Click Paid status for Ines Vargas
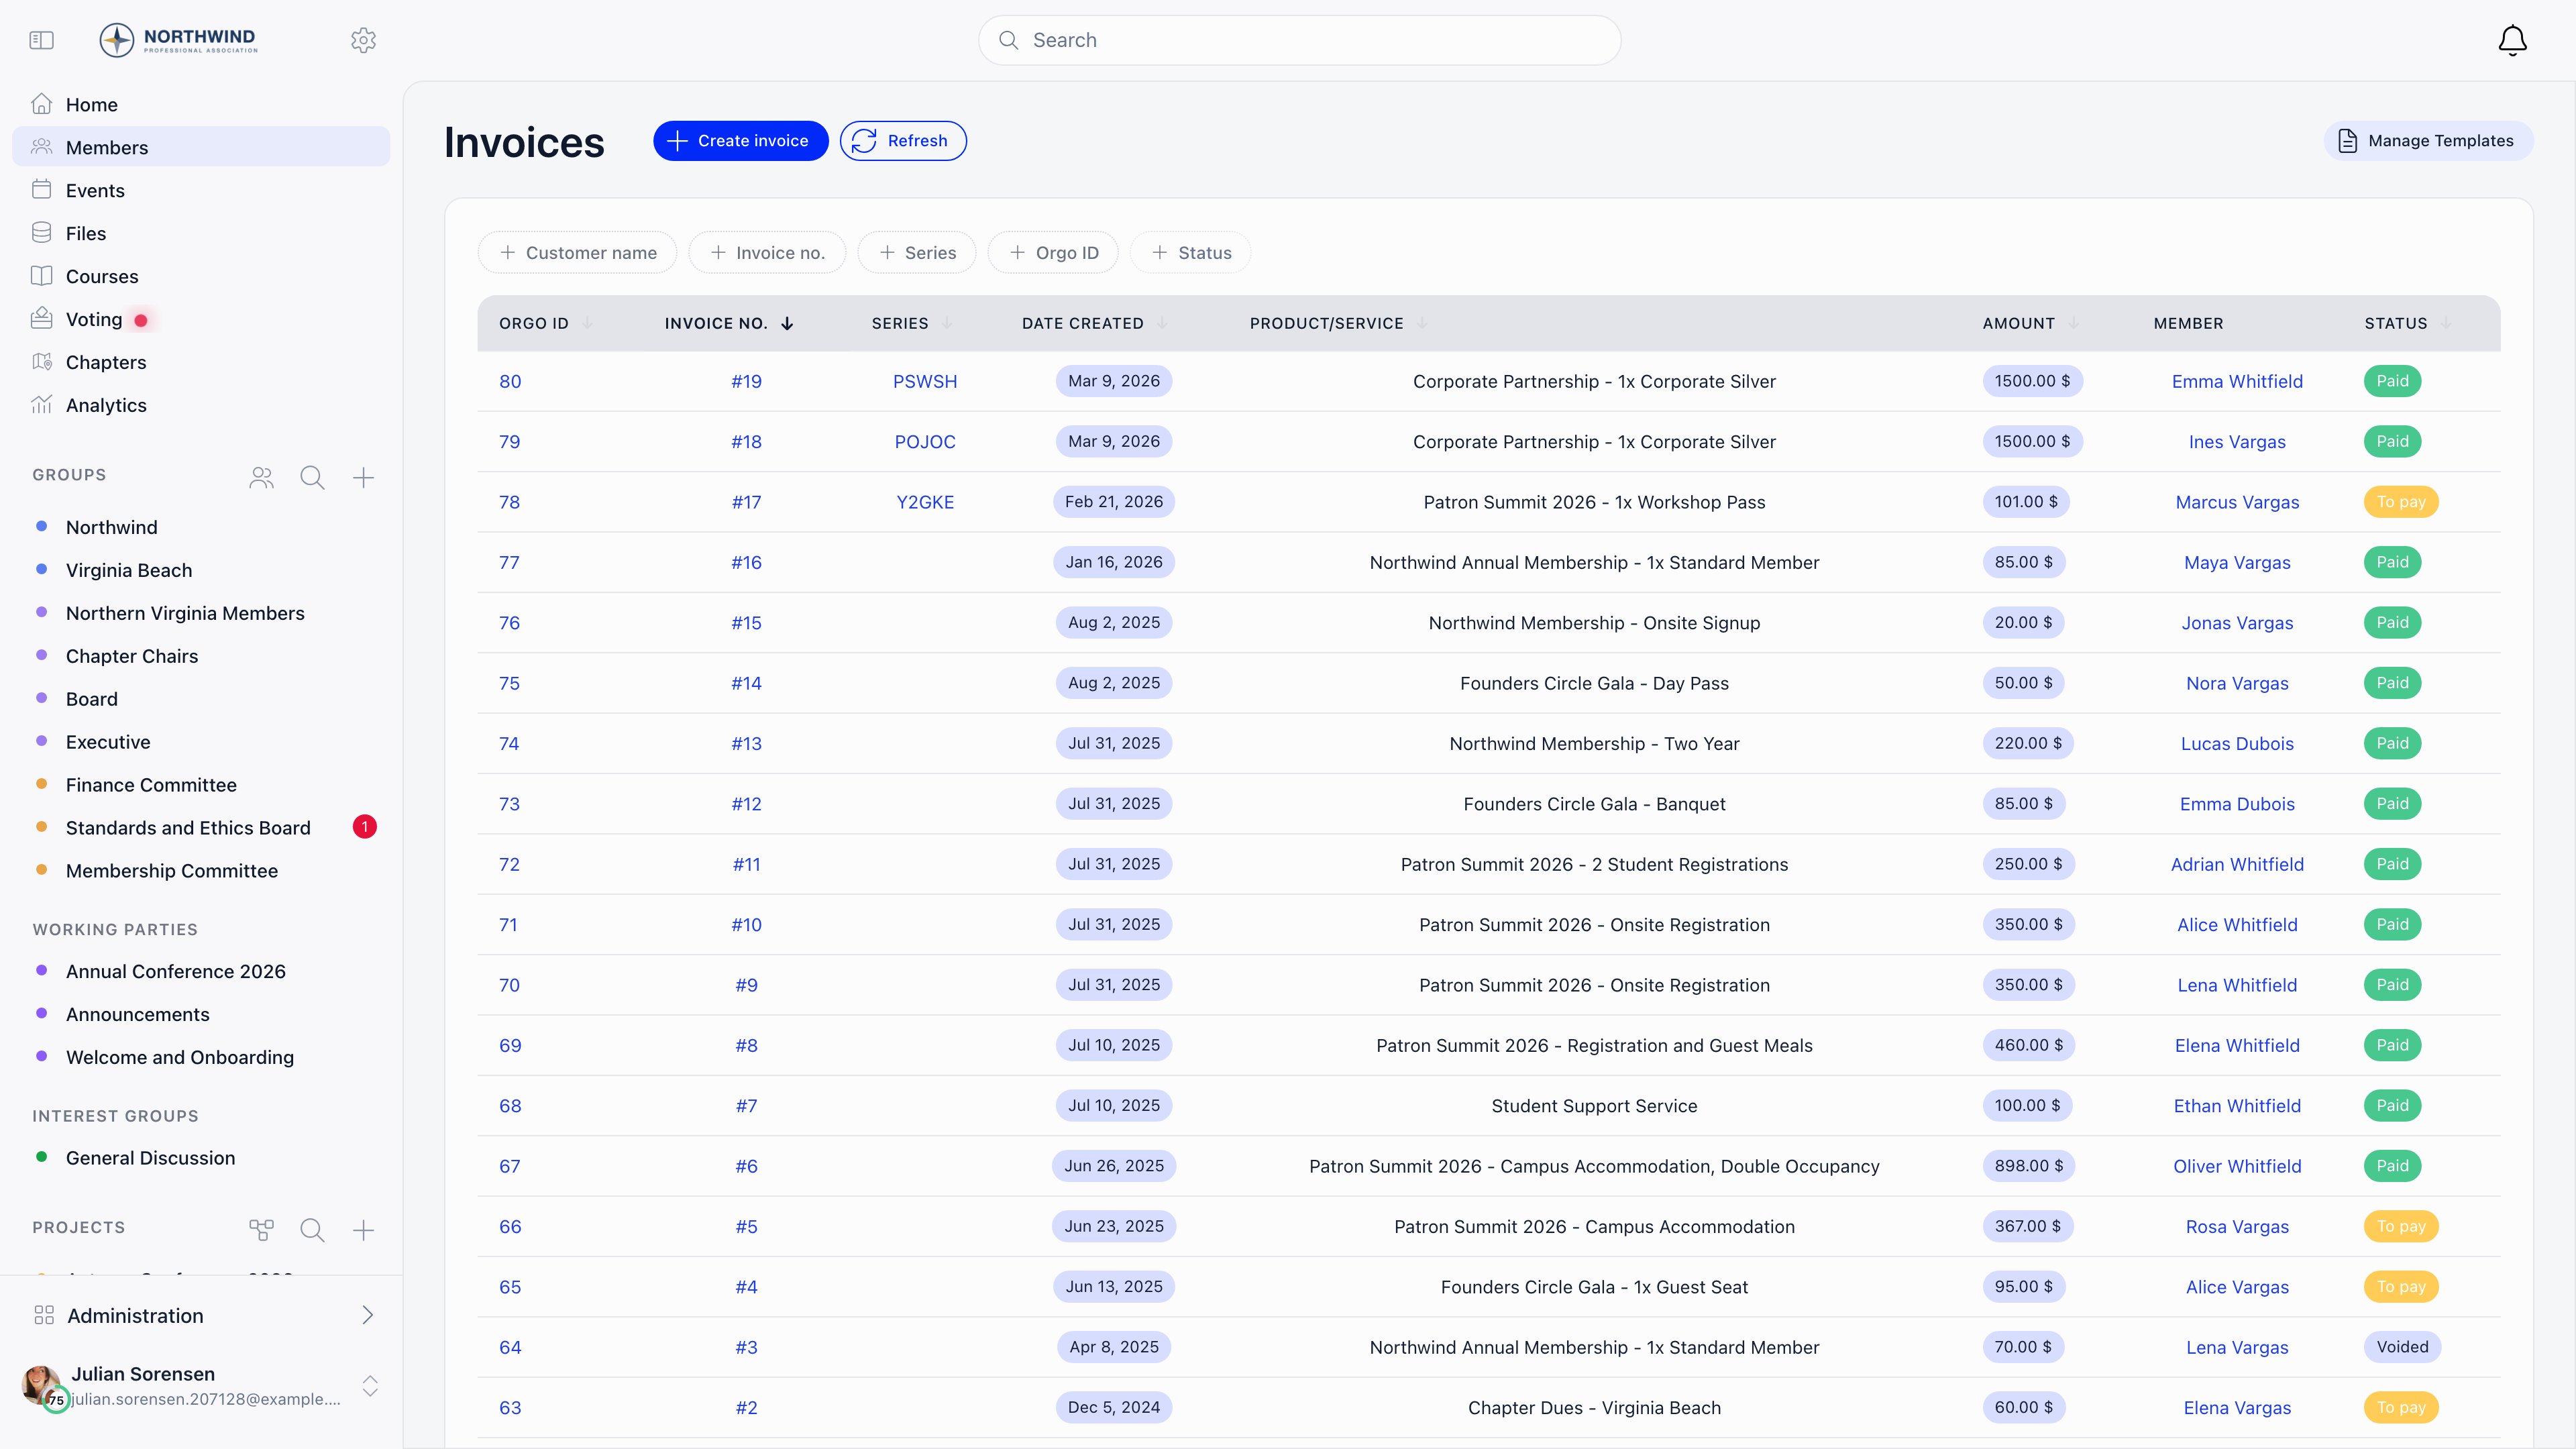This screenshot has width=2576, height=1449. [2392, 441]
